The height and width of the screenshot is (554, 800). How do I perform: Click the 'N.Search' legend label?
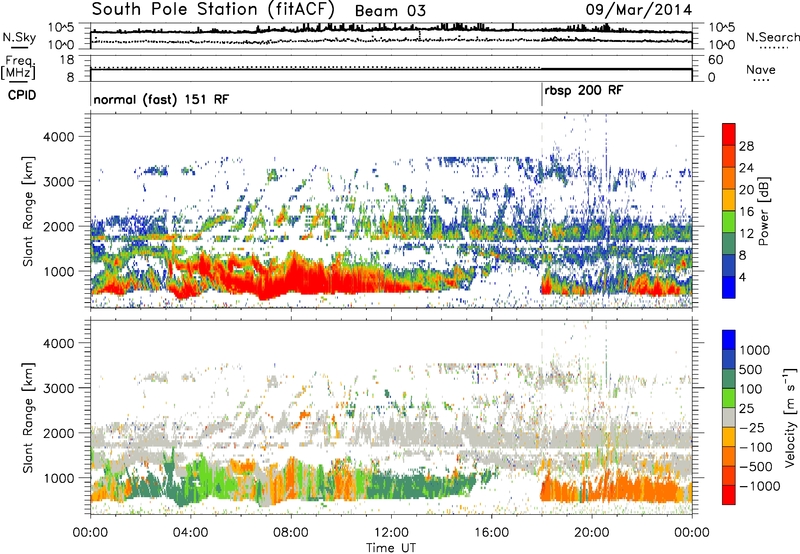[772, 37]
